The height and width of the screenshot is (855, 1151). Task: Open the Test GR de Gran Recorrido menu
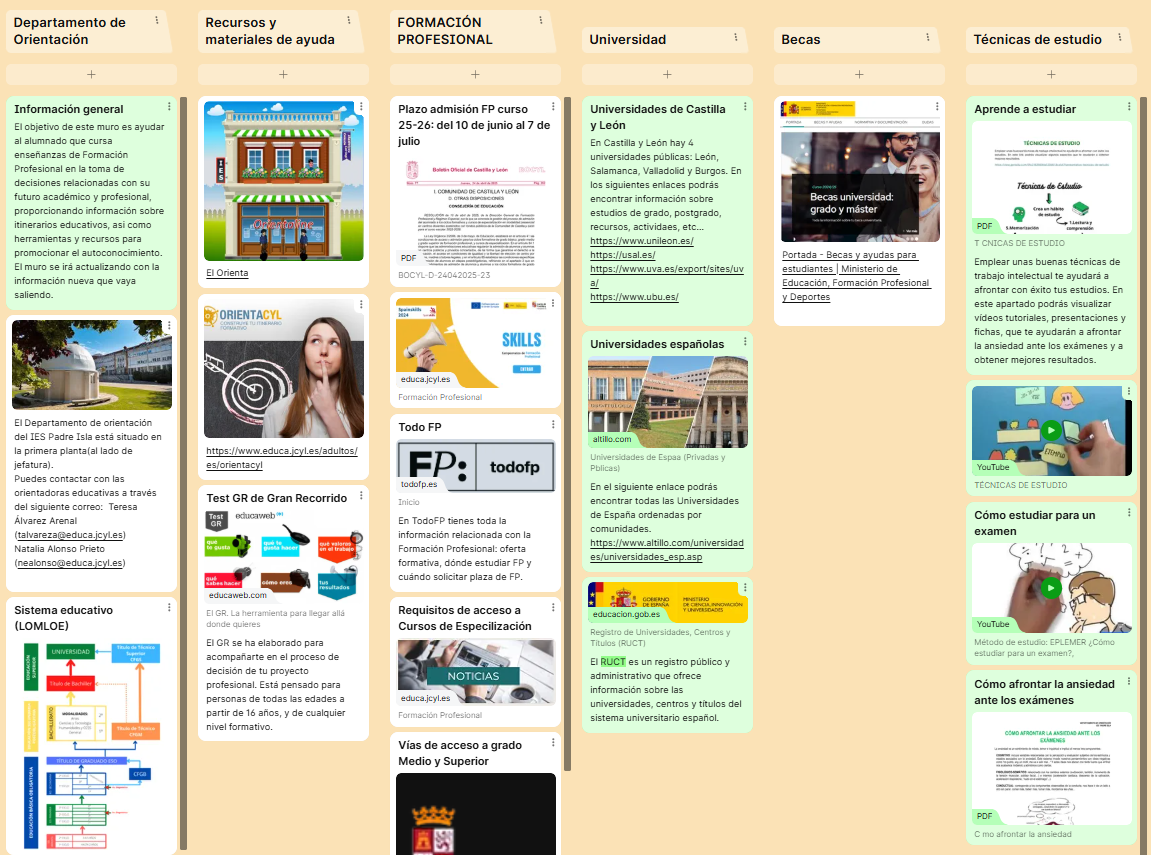(x=361, y=496)
